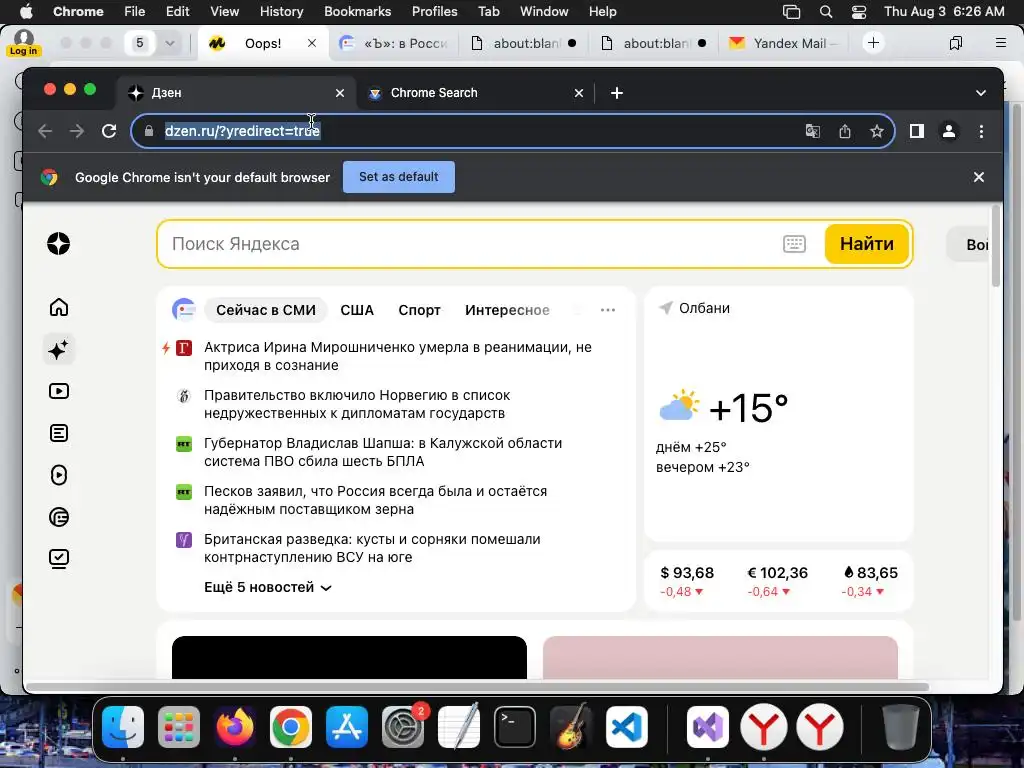Open Control Center in the menu bar
1024x768 pixels.
pos(859,11)
